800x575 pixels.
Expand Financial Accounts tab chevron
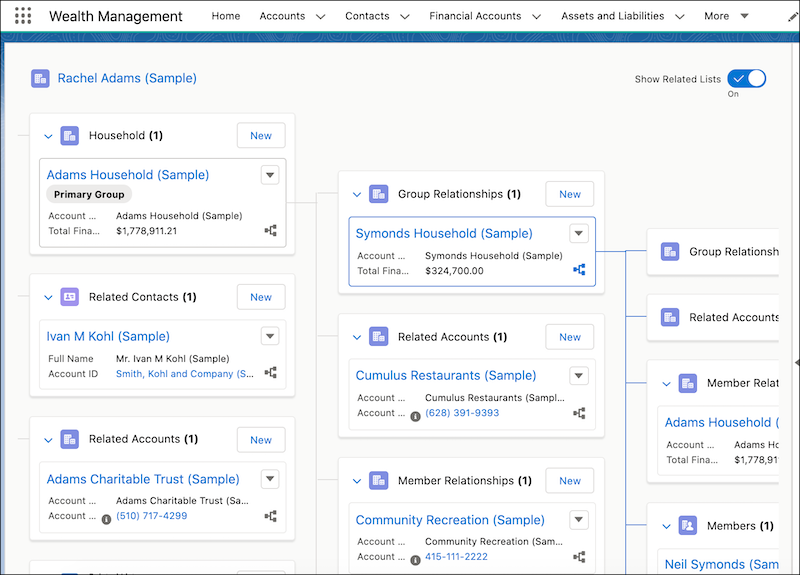click(536, 16)
